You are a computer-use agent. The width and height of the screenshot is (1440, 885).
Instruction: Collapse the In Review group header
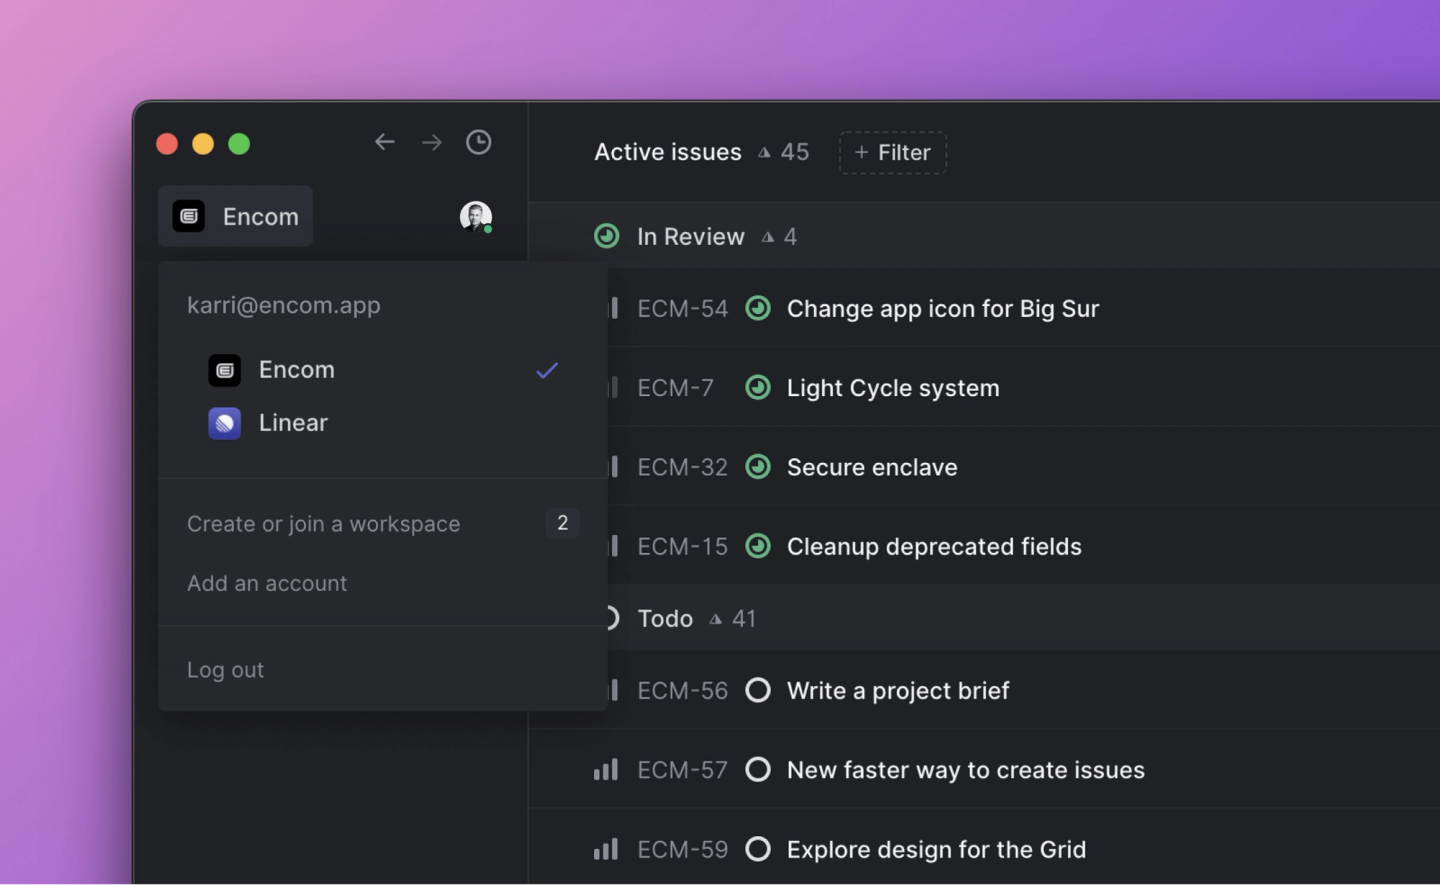click(x=690, y=237)
